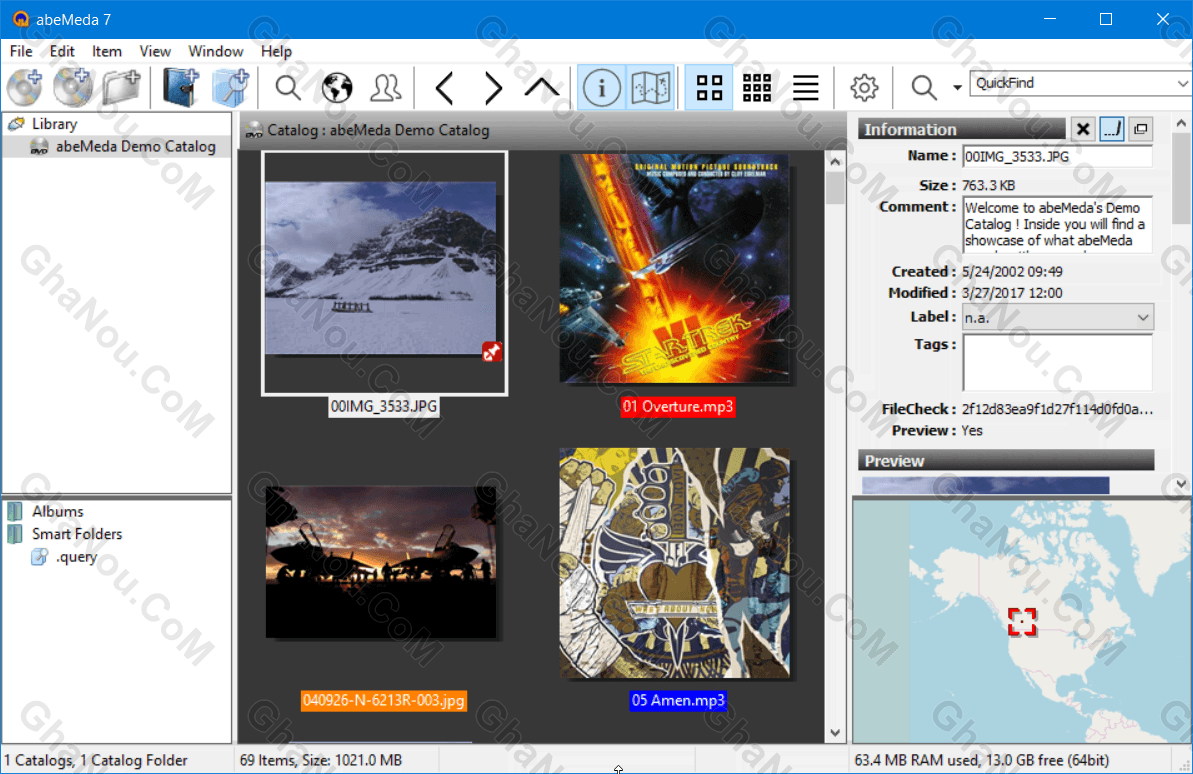Click the catalog thumbnail pane scroll down arrow

tap(835, 732)
